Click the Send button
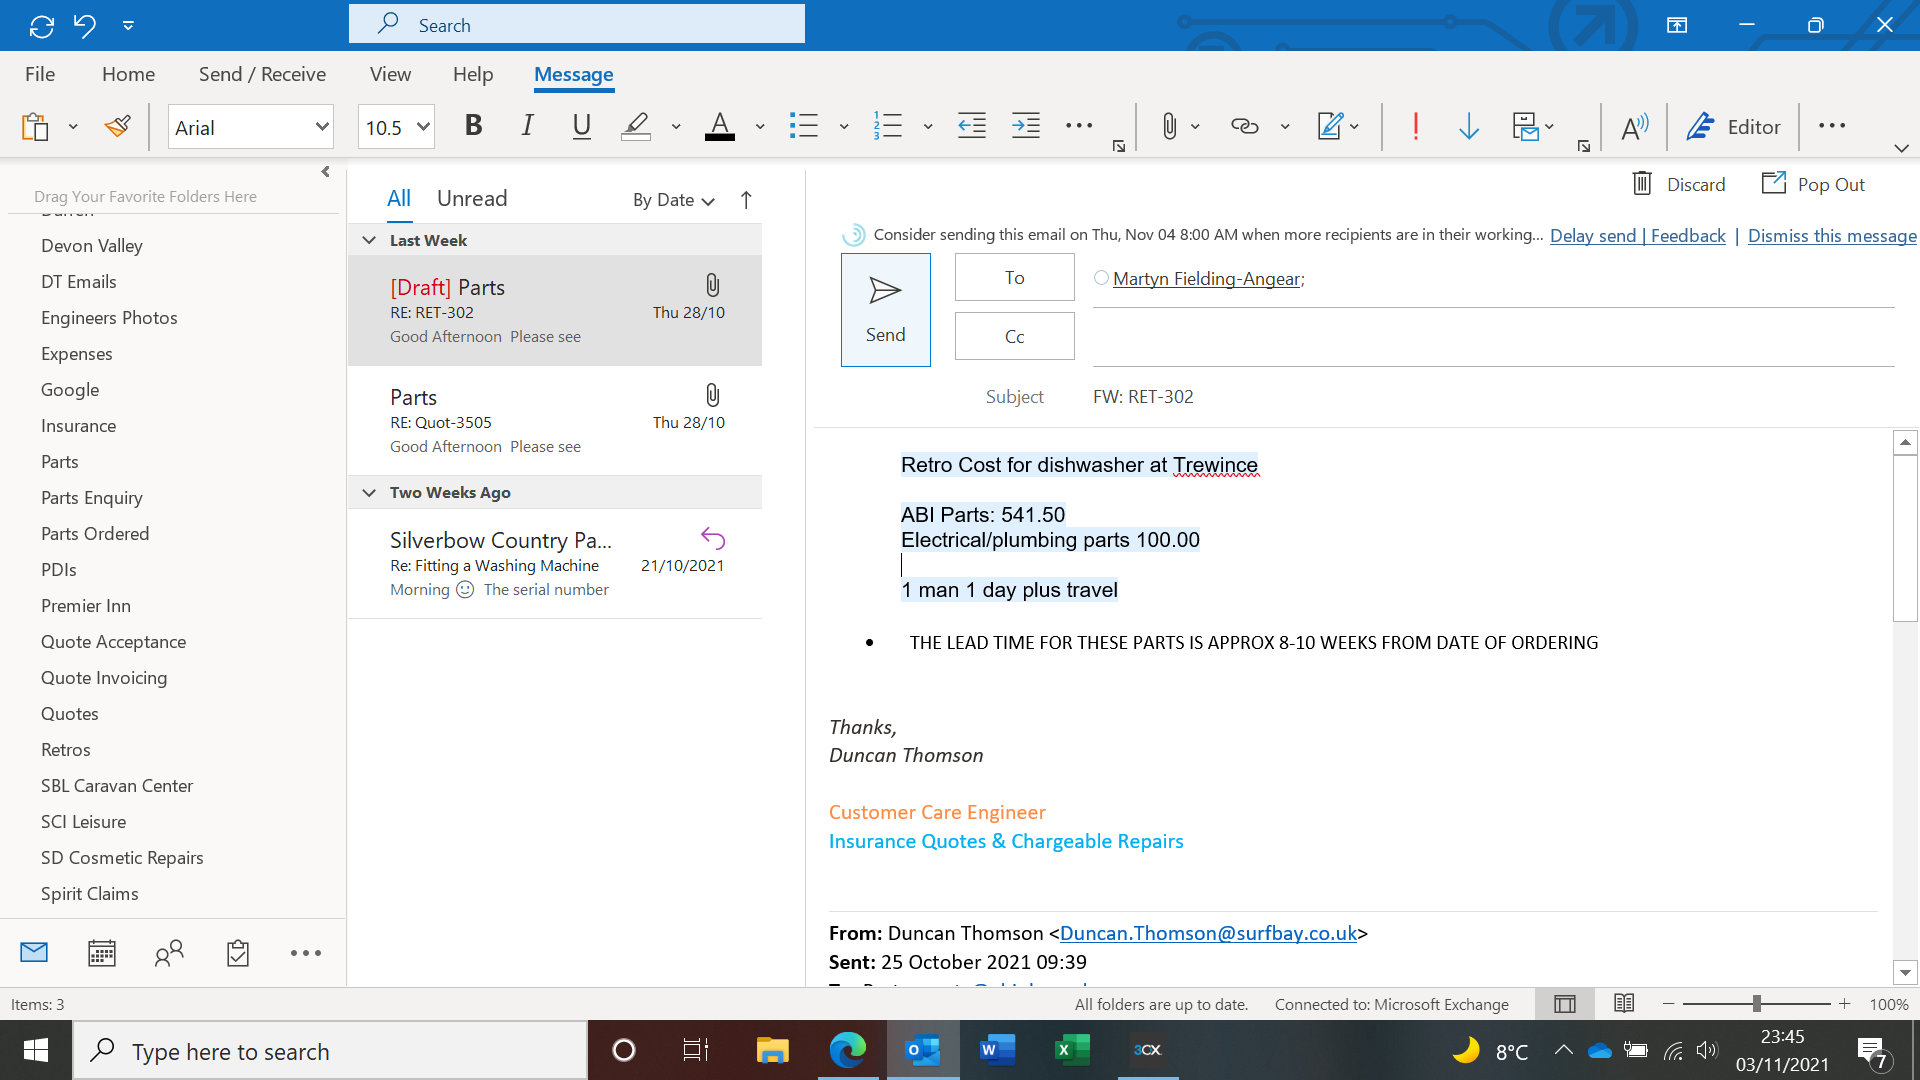Screen dimensions: 1920x1080 pos(885,310)
